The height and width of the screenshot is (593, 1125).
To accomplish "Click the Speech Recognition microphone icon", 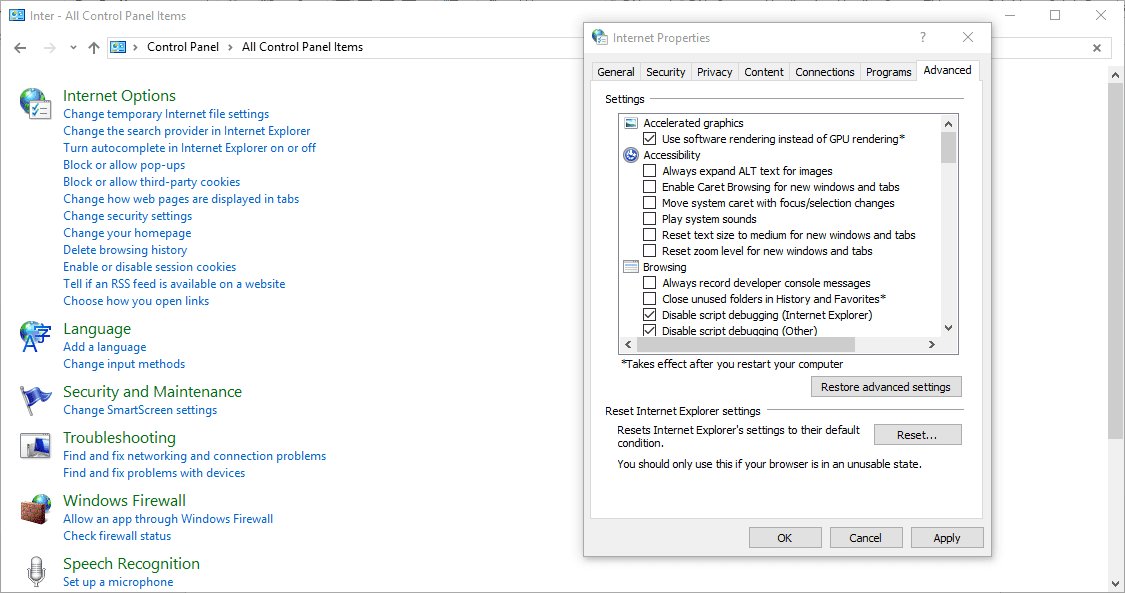I will [36, 571].
